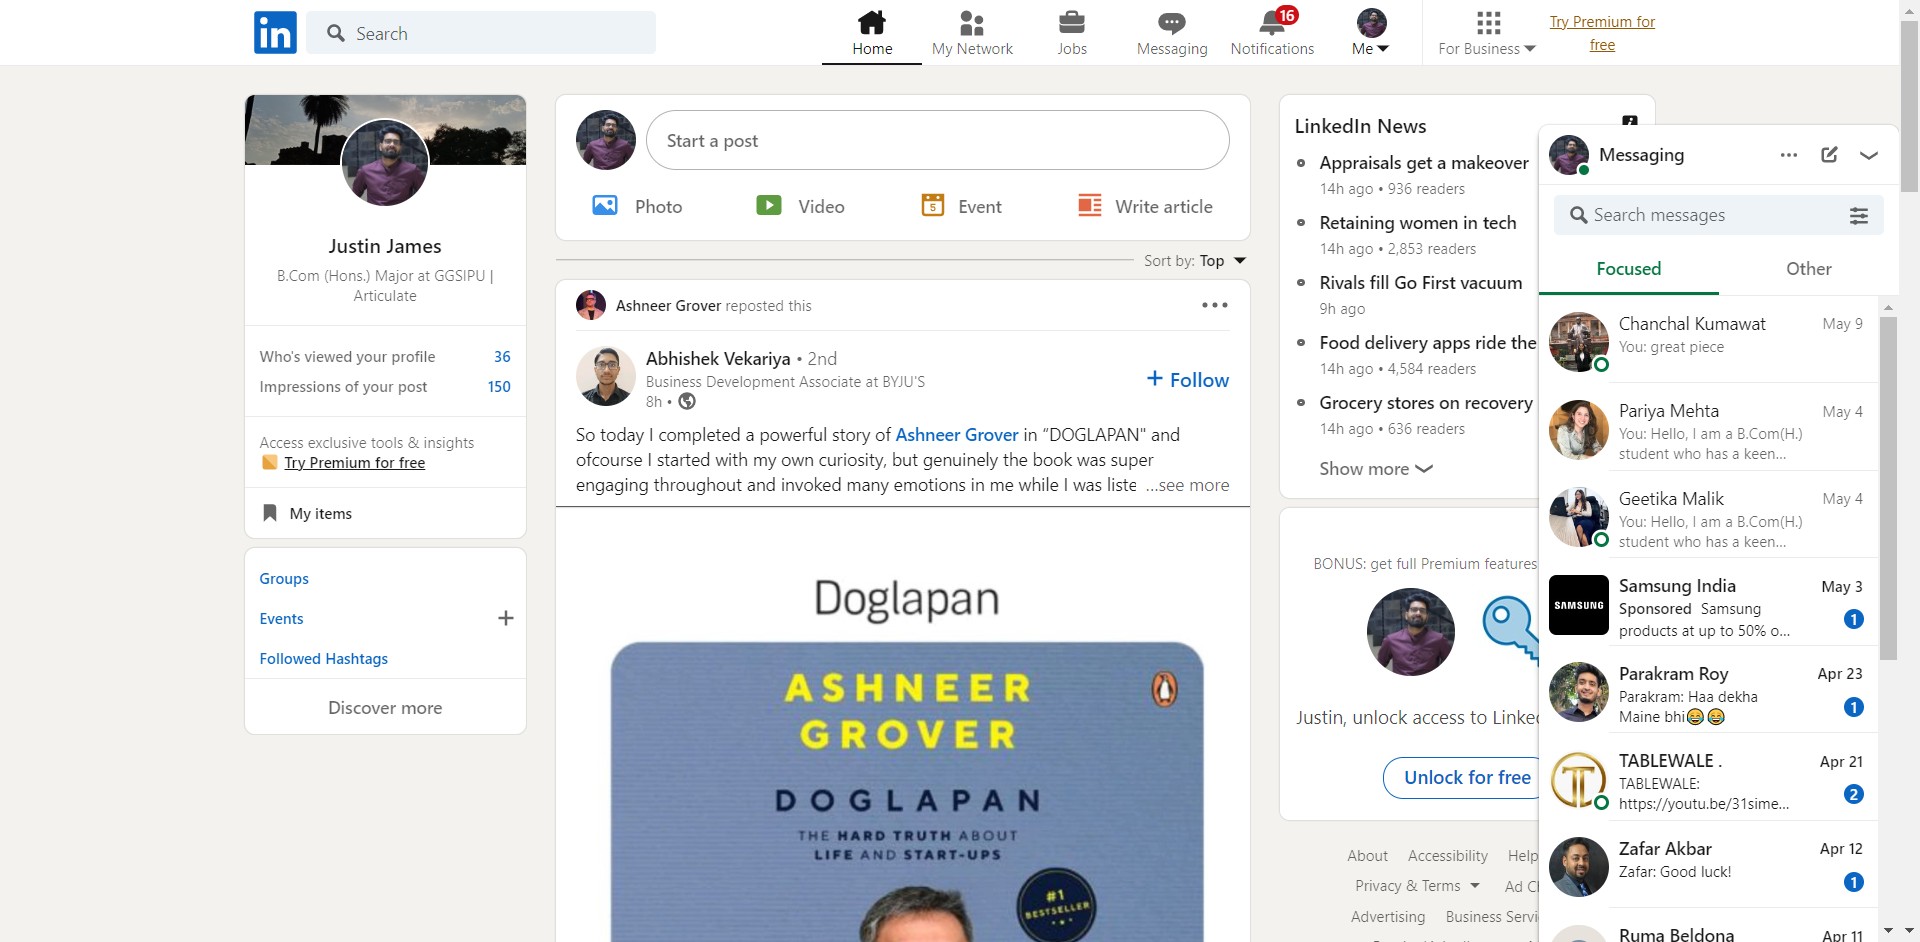Open the Advertising footer link
This screenshot has height=942, width=1920.
1388,917
